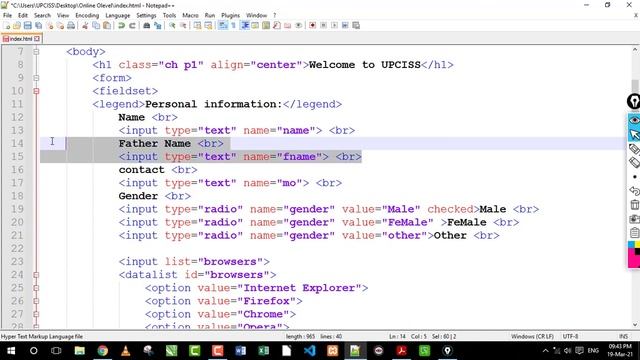
Task: Select the pen tool in annotation overlay
Action: [634, 149]
